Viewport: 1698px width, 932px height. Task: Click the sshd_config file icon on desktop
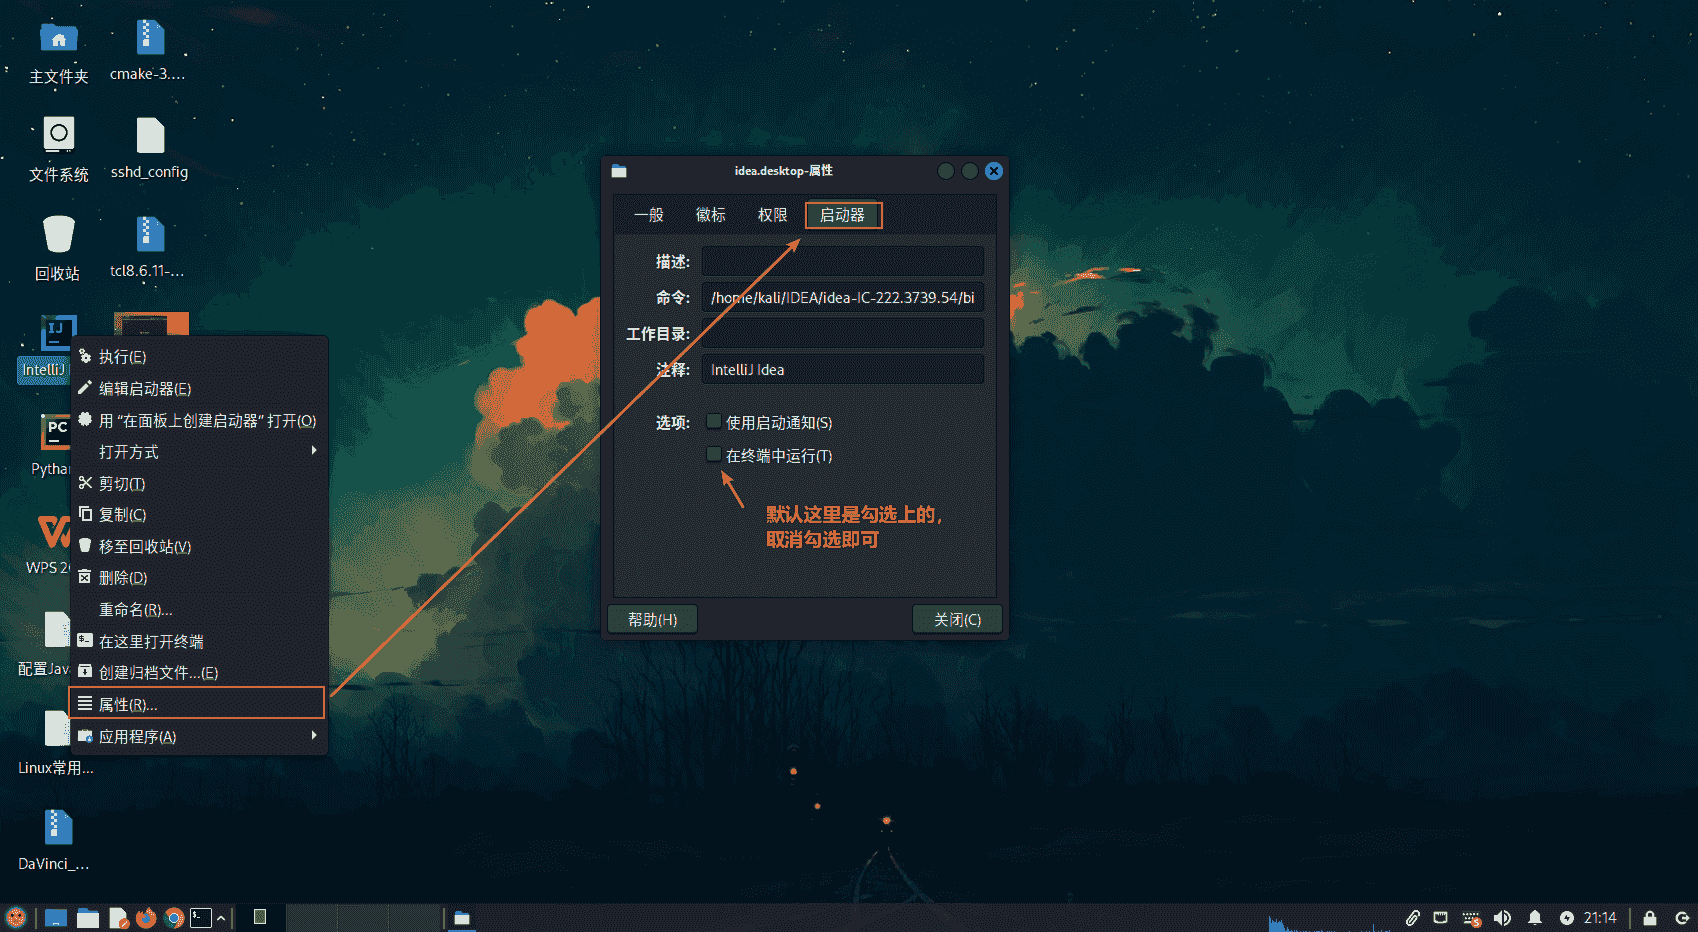coord(150,136)
